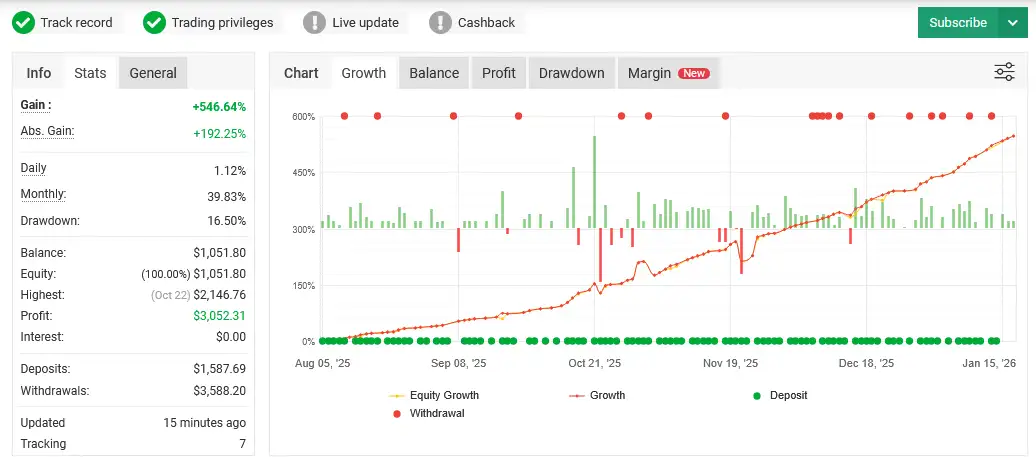1036x466 pixels.
Task: Toggle Equity Growth series in legend
Action: click(440, 395)
